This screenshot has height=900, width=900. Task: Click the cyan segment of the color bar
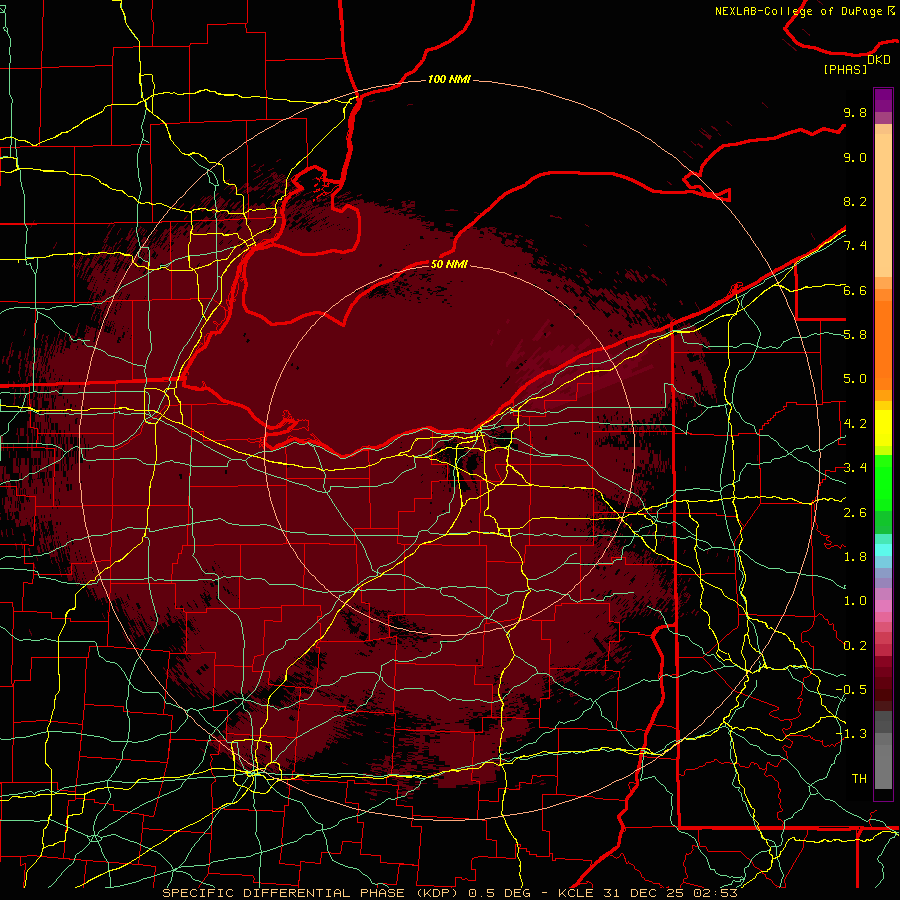tap(883, 550)
